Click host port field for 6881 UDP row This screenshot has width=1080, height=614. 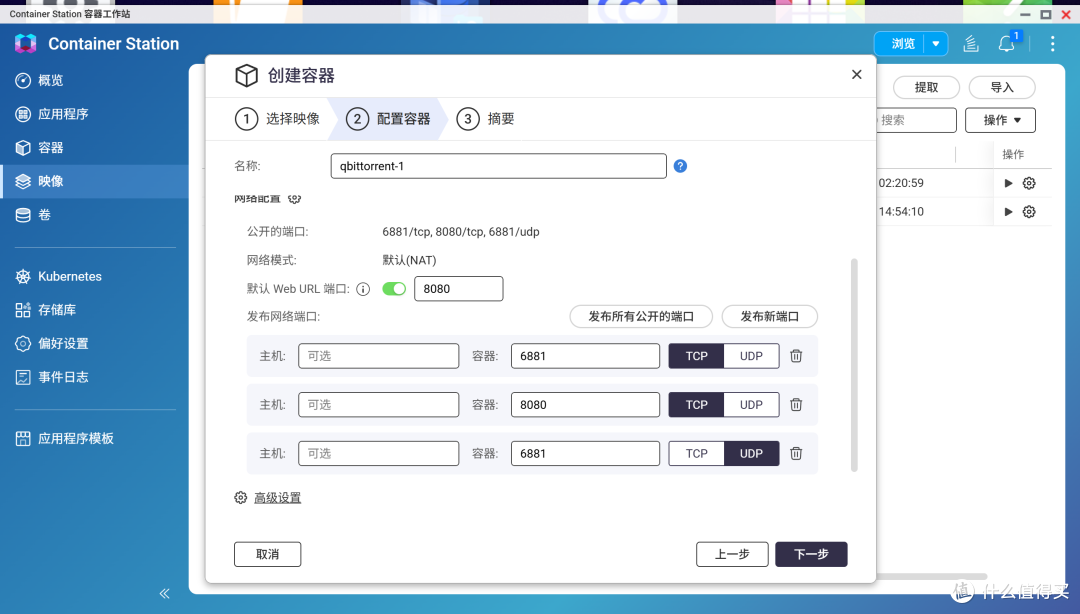(x=379, y=453)
